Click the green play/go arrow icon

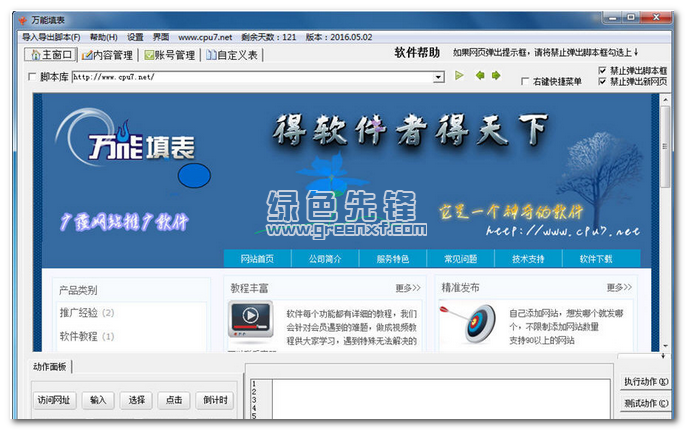(x=459, y=76)
